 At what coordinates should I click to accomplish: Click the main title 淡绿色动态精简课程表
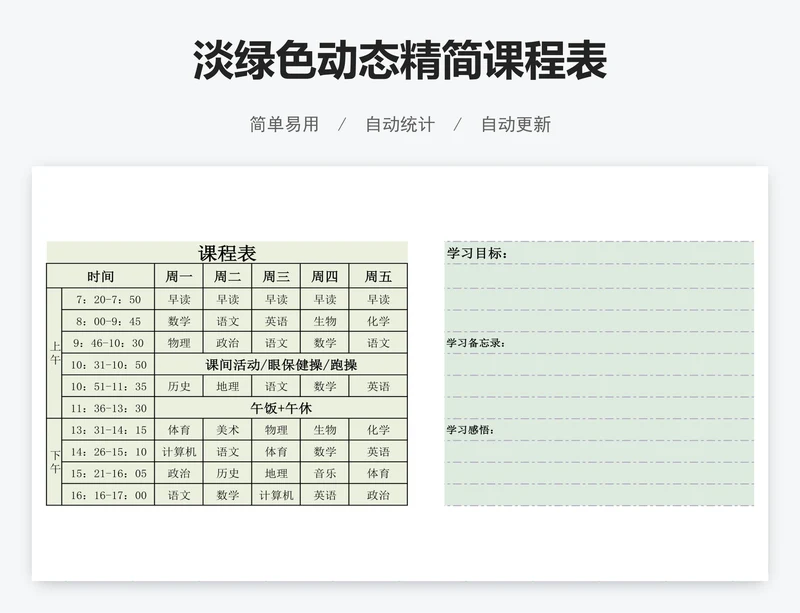click(x=400, y=60)
